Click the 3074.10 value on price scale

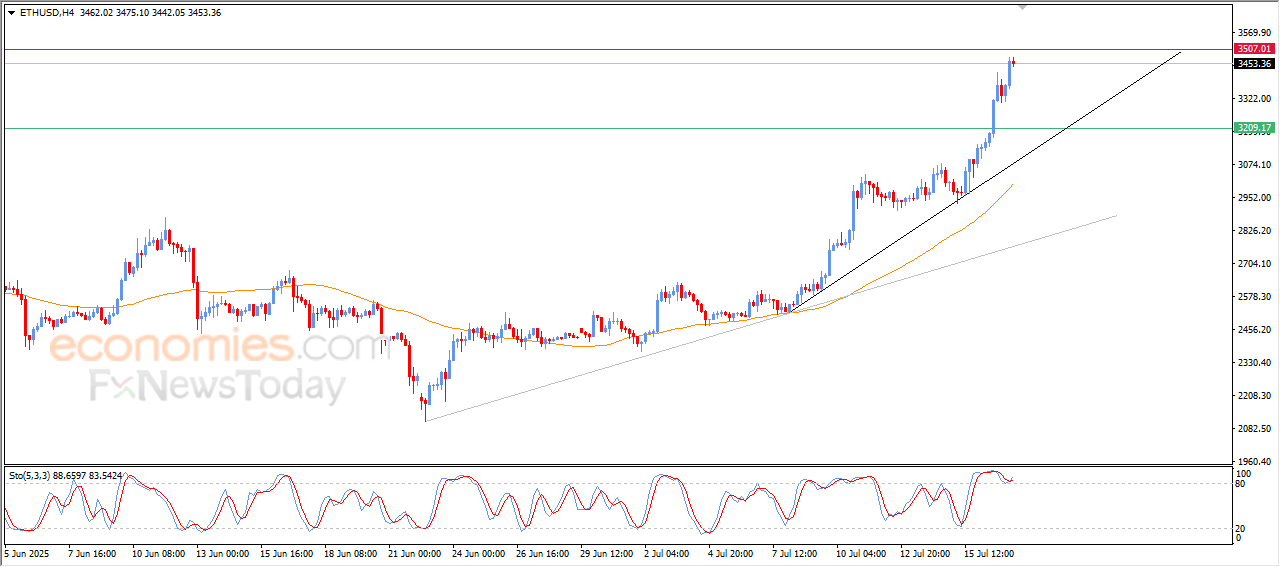(1254, 165)
